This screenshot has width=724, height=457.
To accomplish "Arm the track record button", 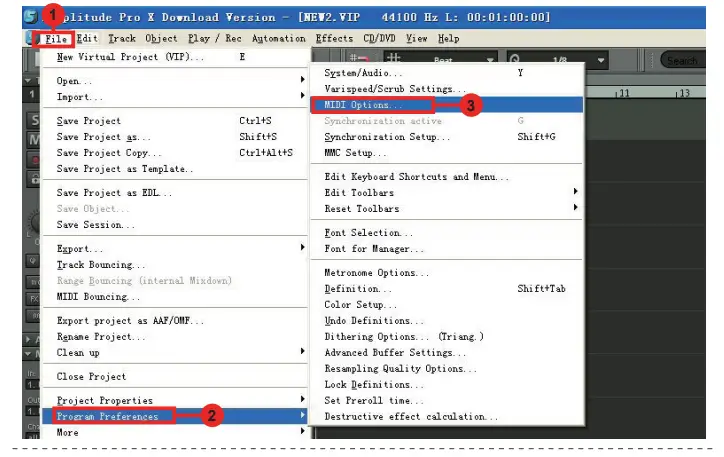I will (x=35, y=160).
